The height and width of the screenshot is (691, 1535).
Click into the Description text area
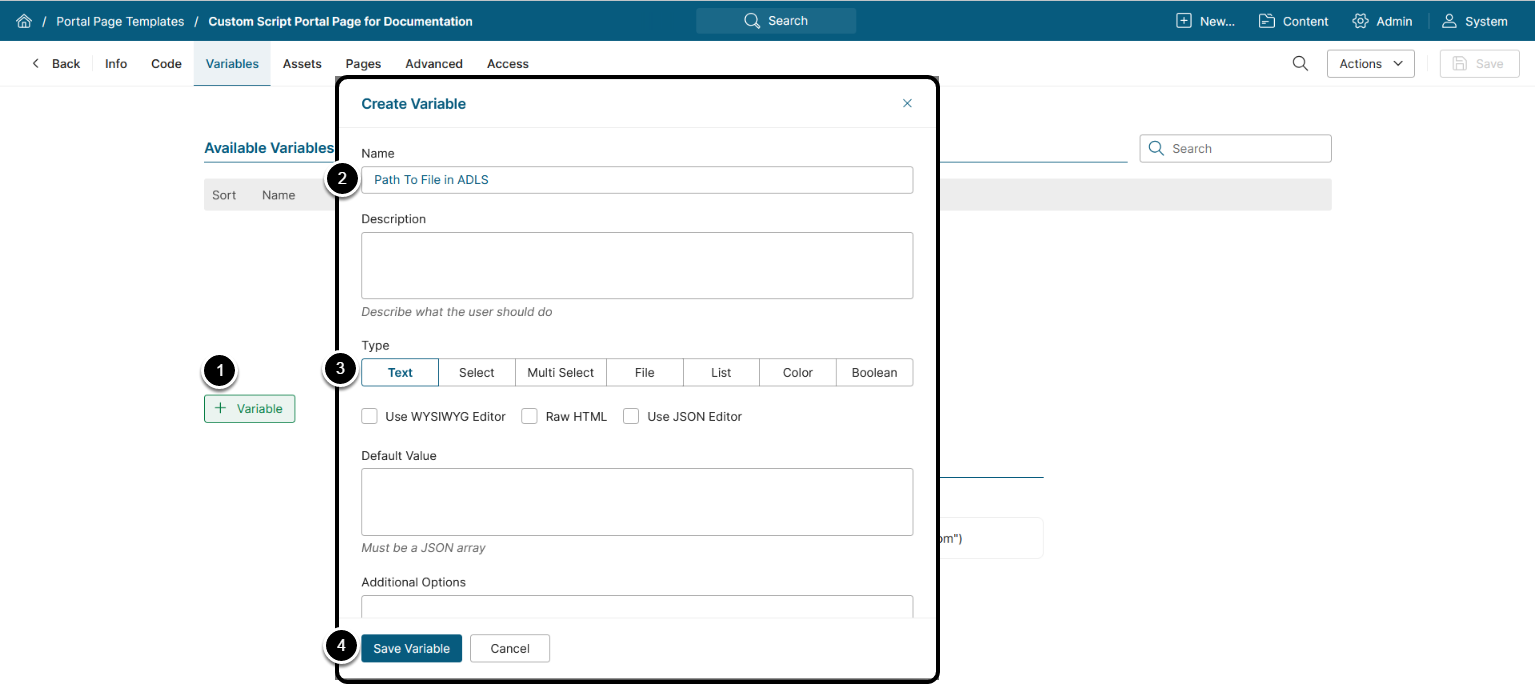click(x=636, y=265)
